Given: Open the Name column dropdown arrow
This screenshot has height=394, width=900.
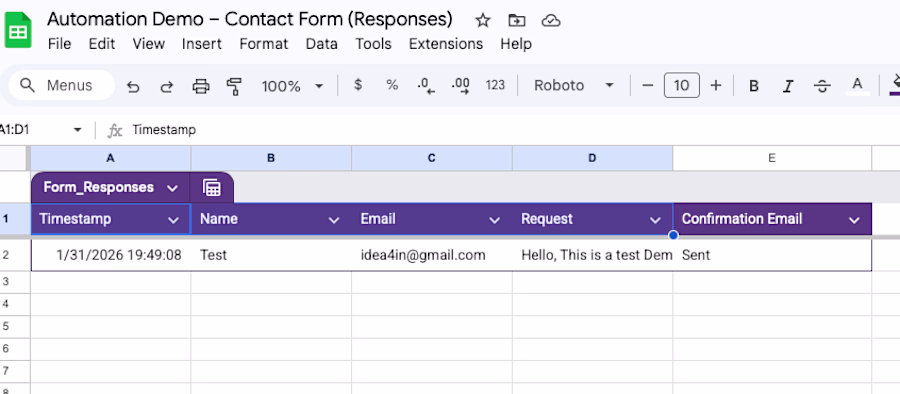Looking at the screenshot, I should click(333, 220).
